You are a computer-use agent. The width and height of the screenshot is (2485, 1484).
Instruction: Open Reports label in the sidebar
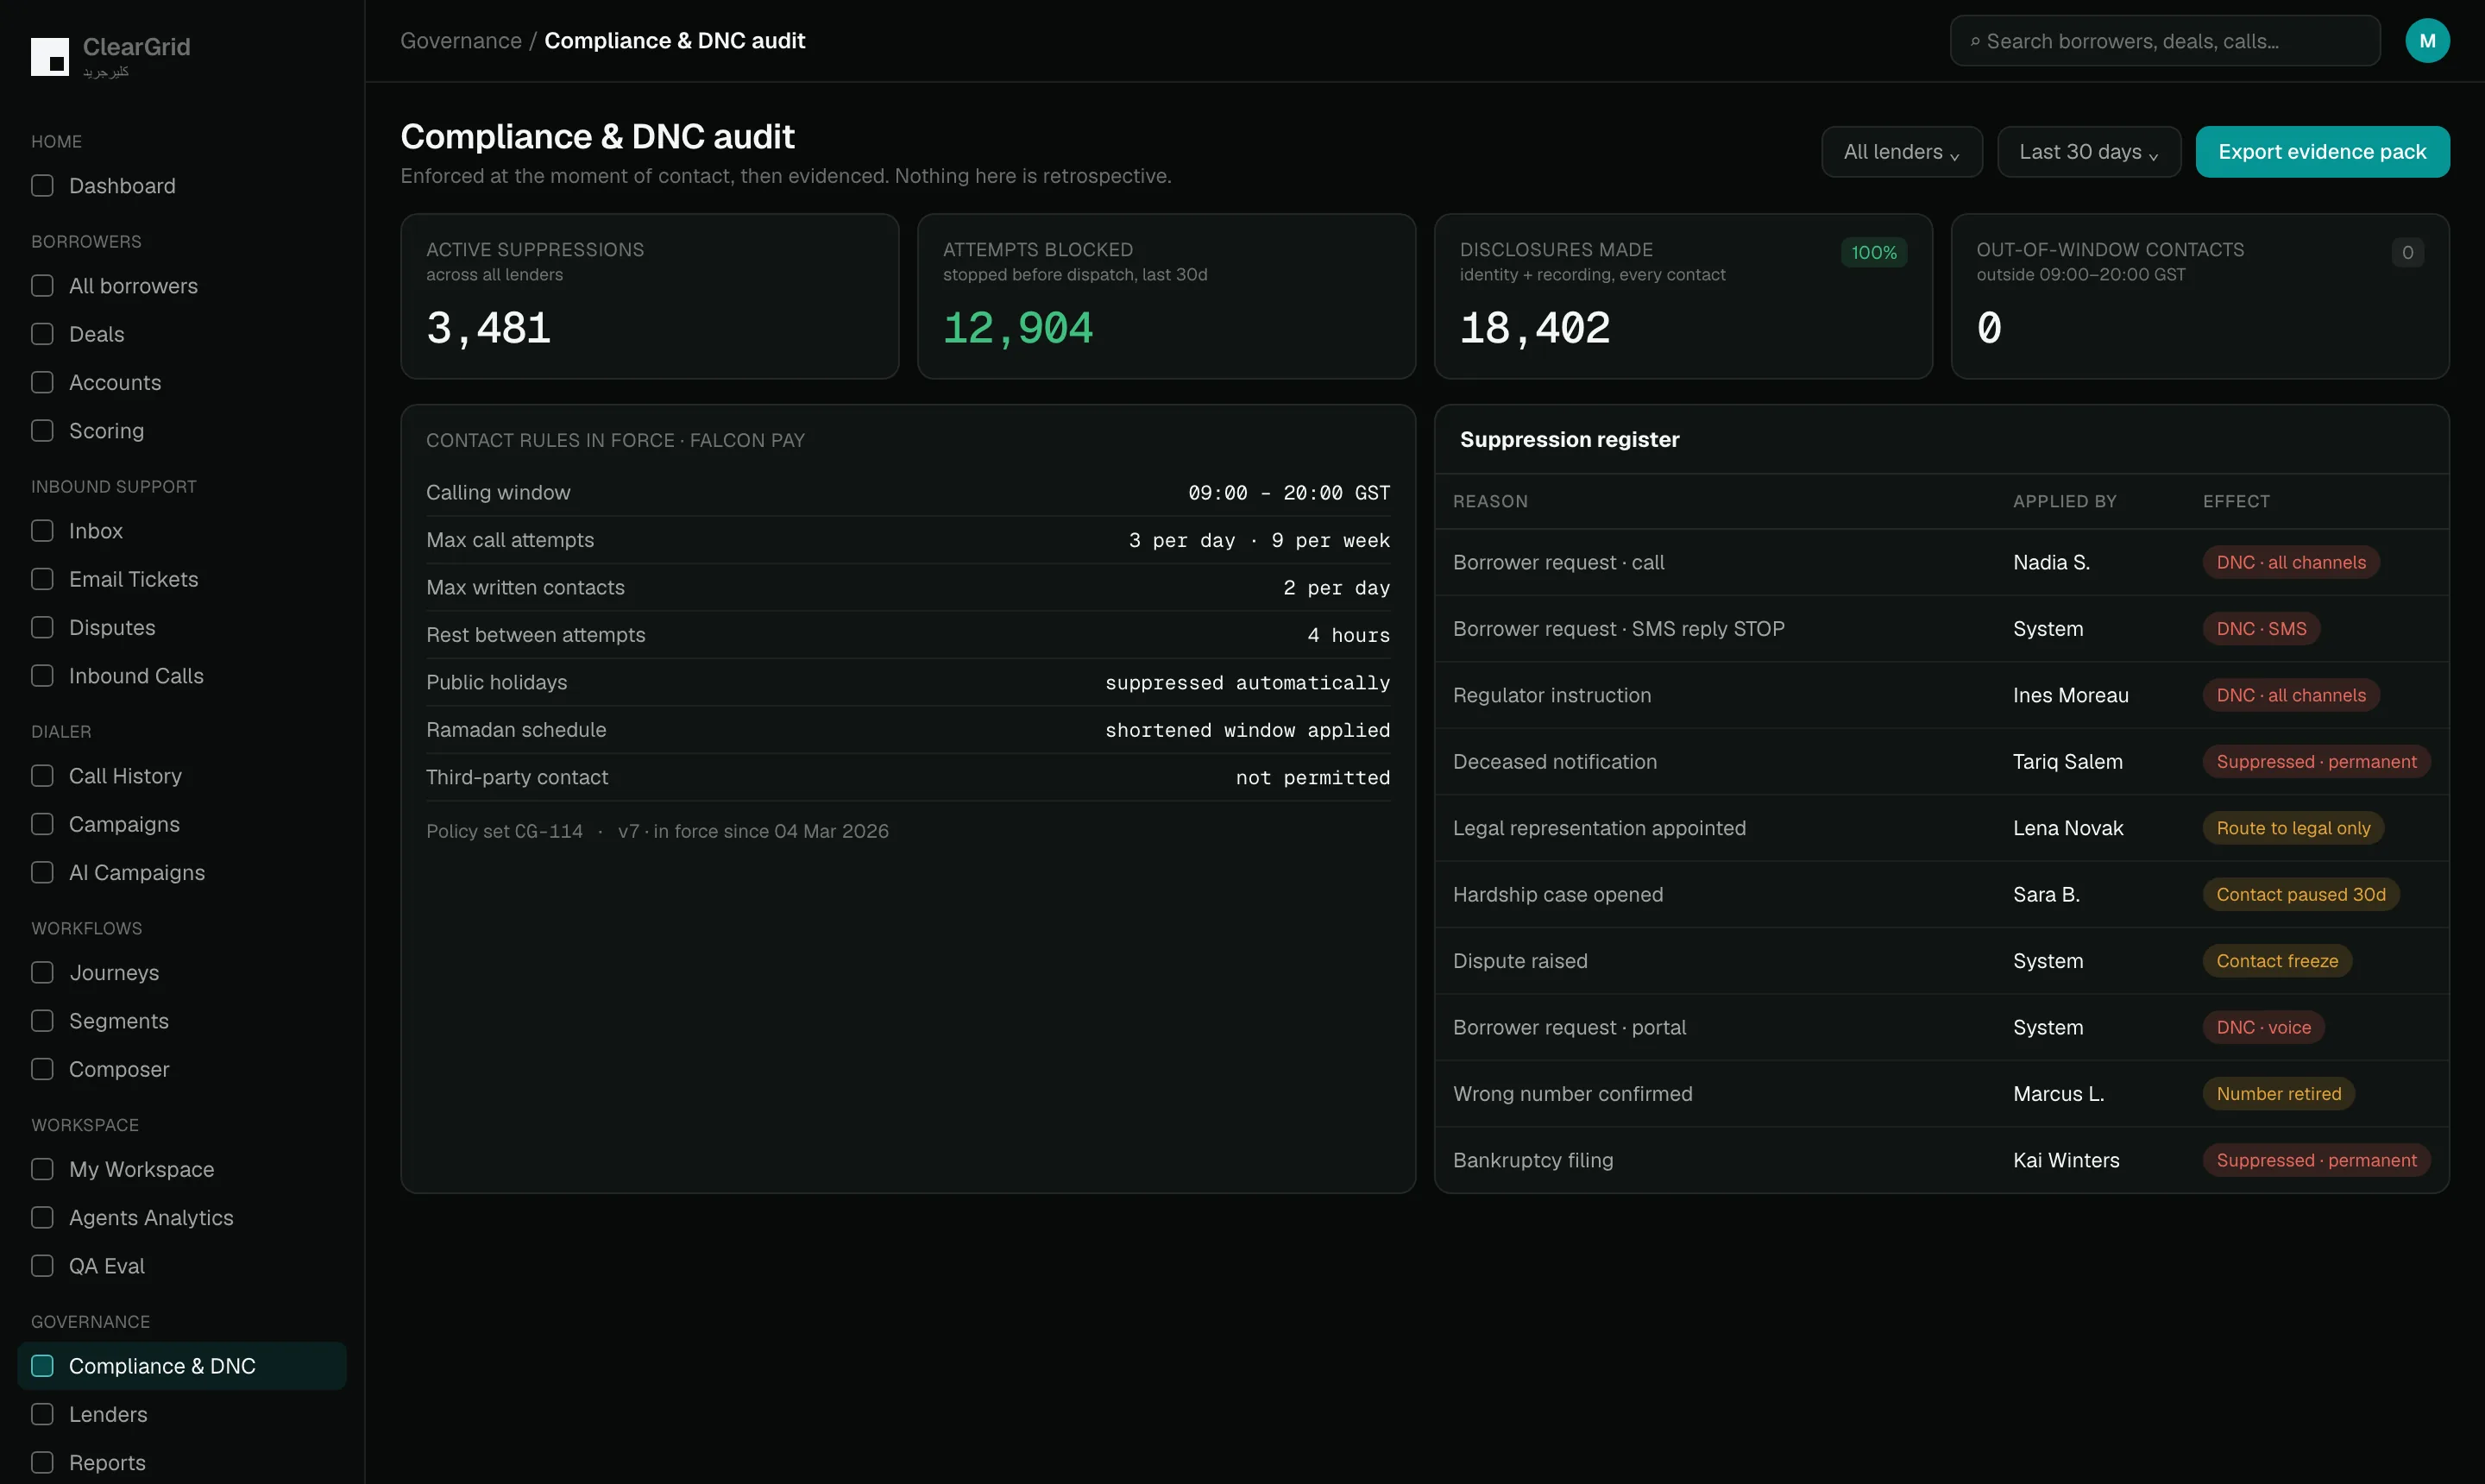point(107,1463)
